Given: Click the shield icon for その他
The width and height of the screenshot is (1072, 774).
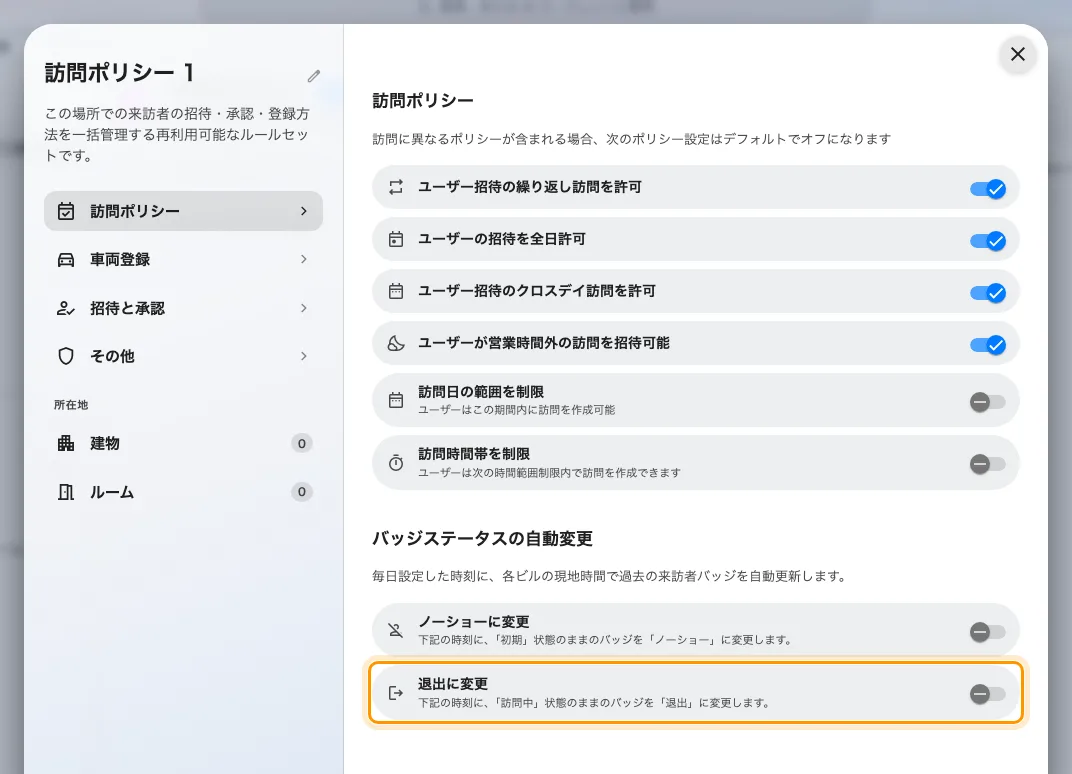Looking at the screenshot, I should click(66, 356).
